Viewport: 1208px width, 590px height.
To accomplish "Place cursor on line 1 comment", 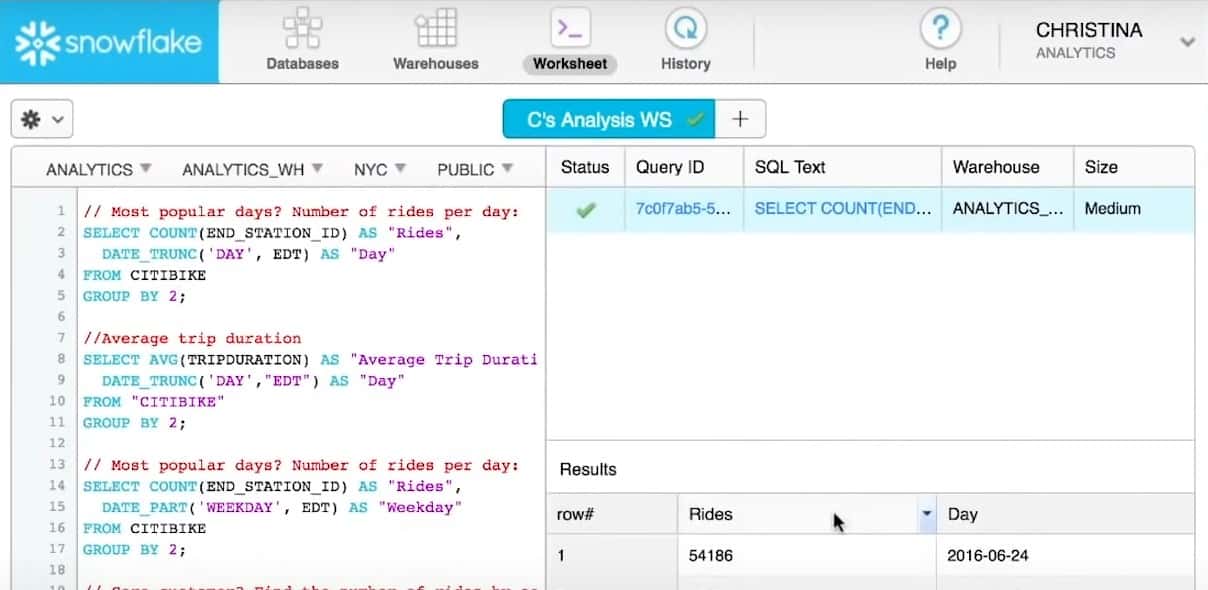I will [301, 211].
